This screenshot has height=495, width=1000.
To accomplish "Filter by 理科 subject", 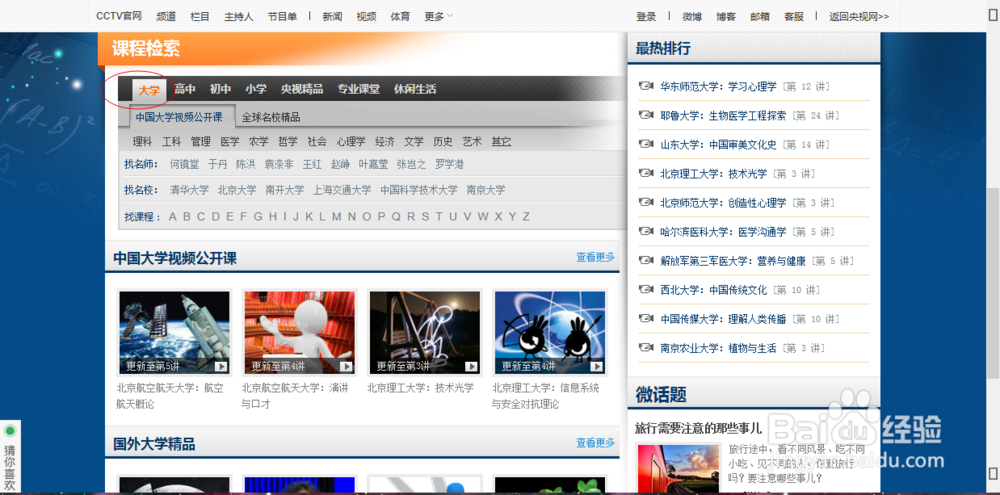I will [142, 142].
